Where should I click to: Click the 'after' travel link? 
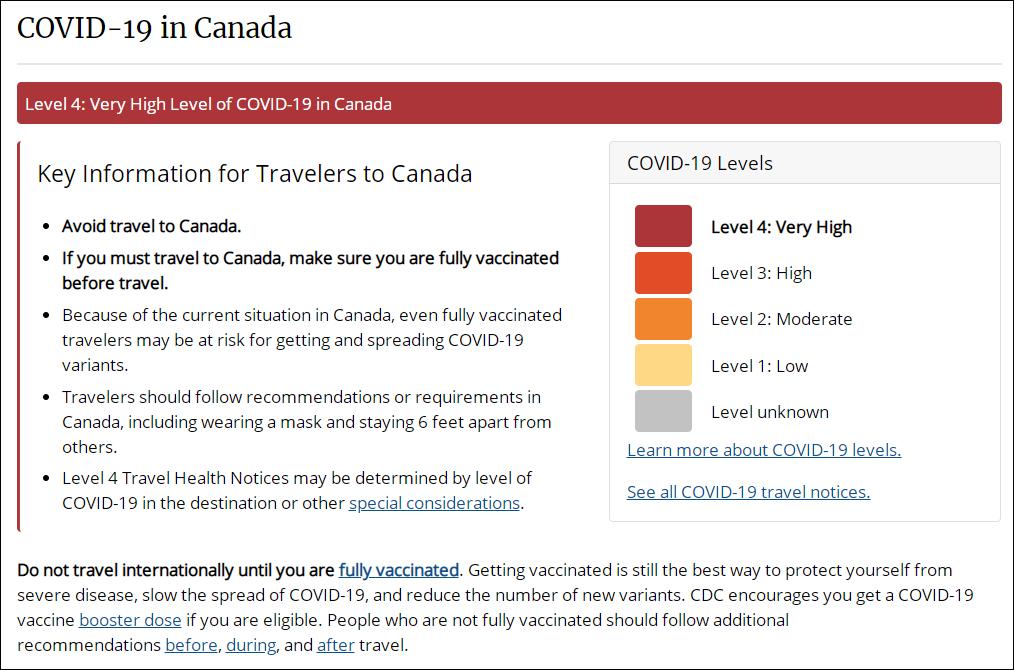click(x=336, y=645)
